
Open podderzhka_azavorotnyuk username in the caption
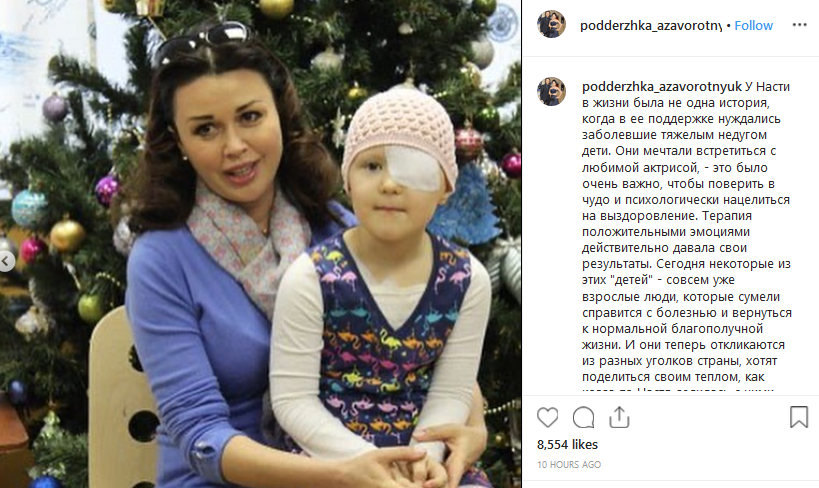662,87
